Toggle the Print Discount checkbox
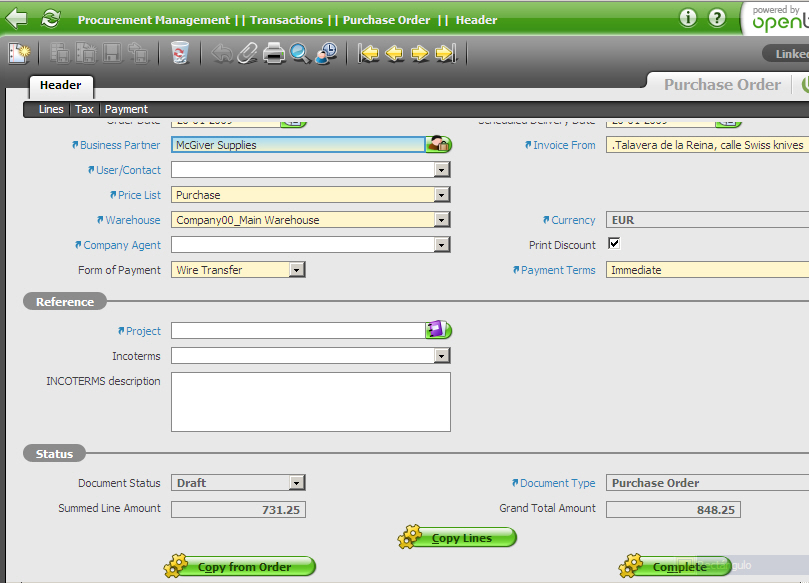The width and height of the screenshot is (809, 583). point(614,244)
